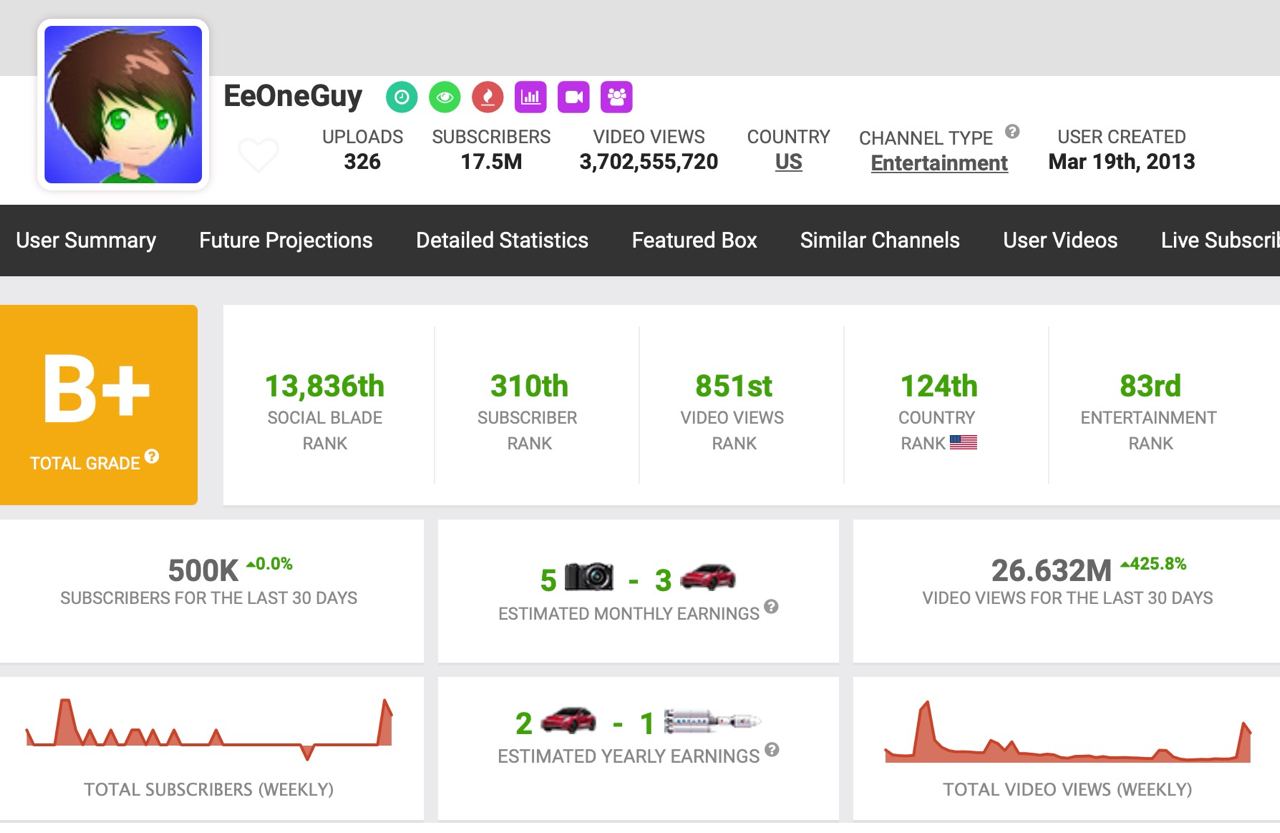Click the Total Grade help question mark

[x=152, y=456]
